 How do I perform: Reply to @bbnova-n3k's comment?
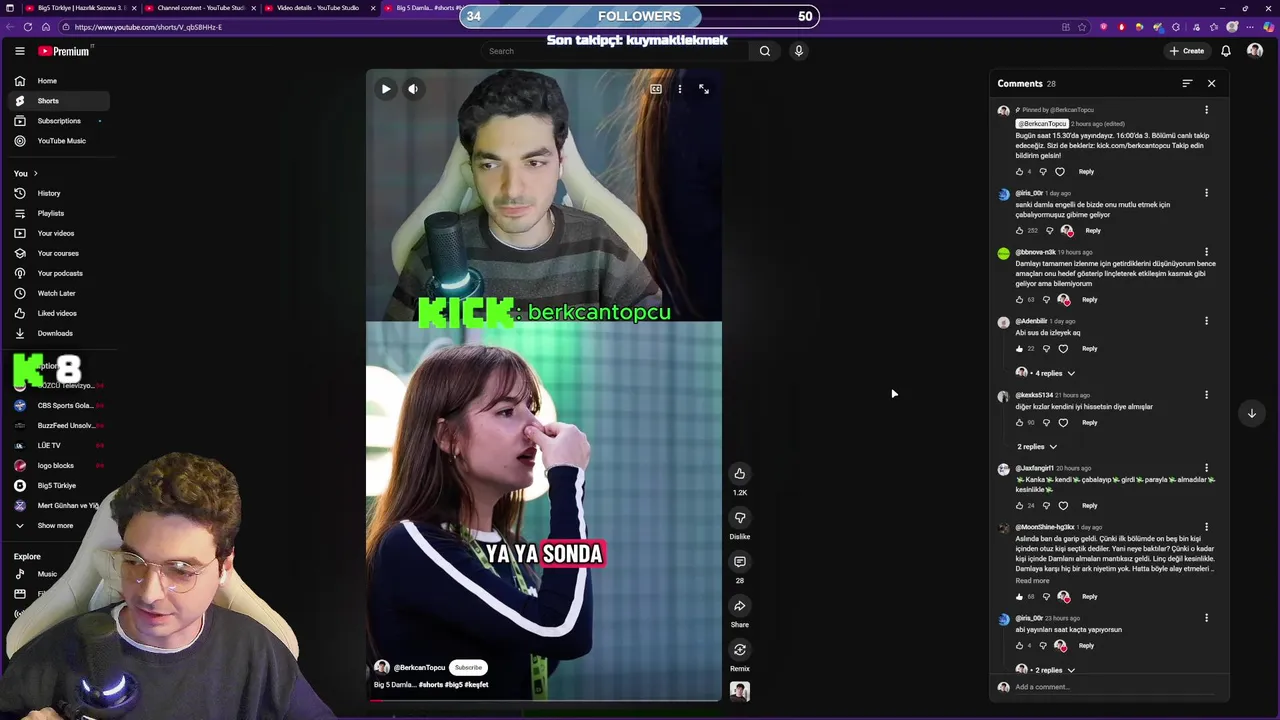coord(1090,300)
